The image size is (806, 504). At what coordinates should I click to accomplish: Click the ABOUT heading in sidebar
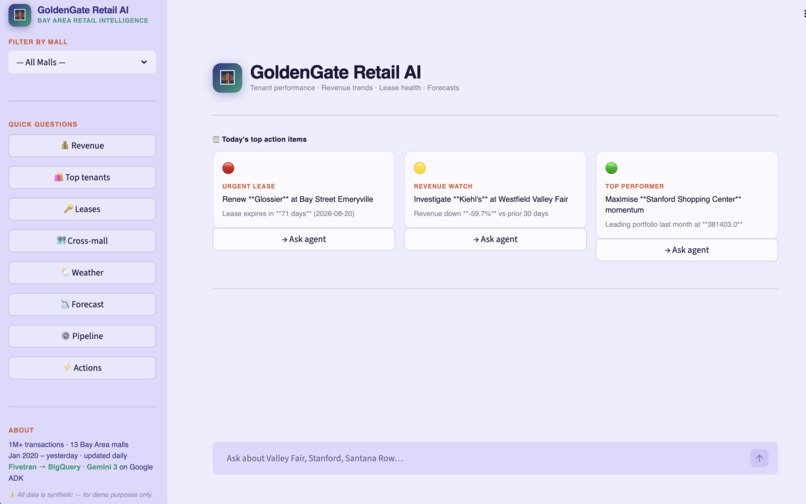(x=21, y=430)
